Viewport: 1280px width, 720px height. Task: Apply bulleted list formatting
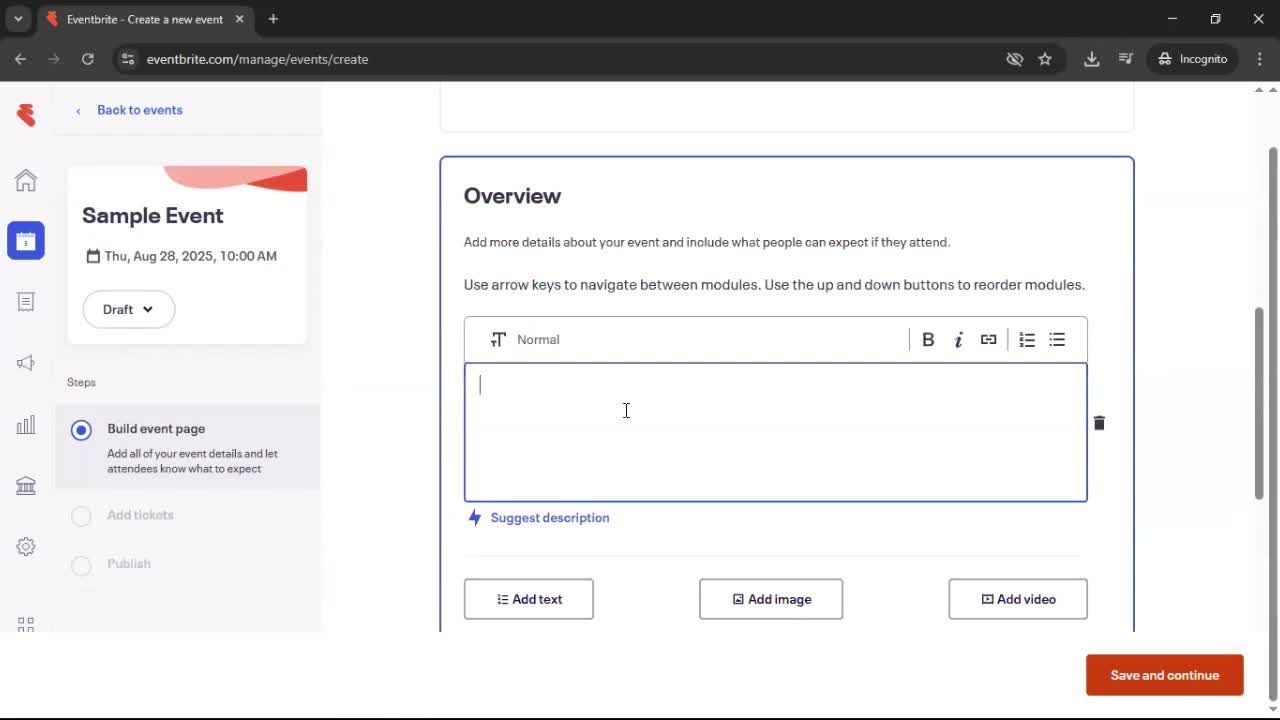click(x=1057, y=340)
